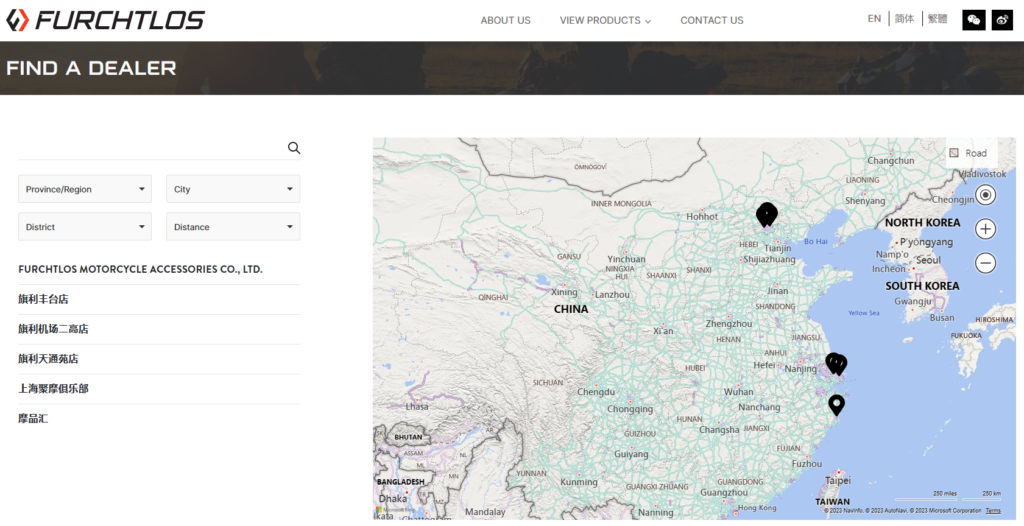Go to About Us page
Viewport: 1024px width, 526px height.
pos(505,20)
